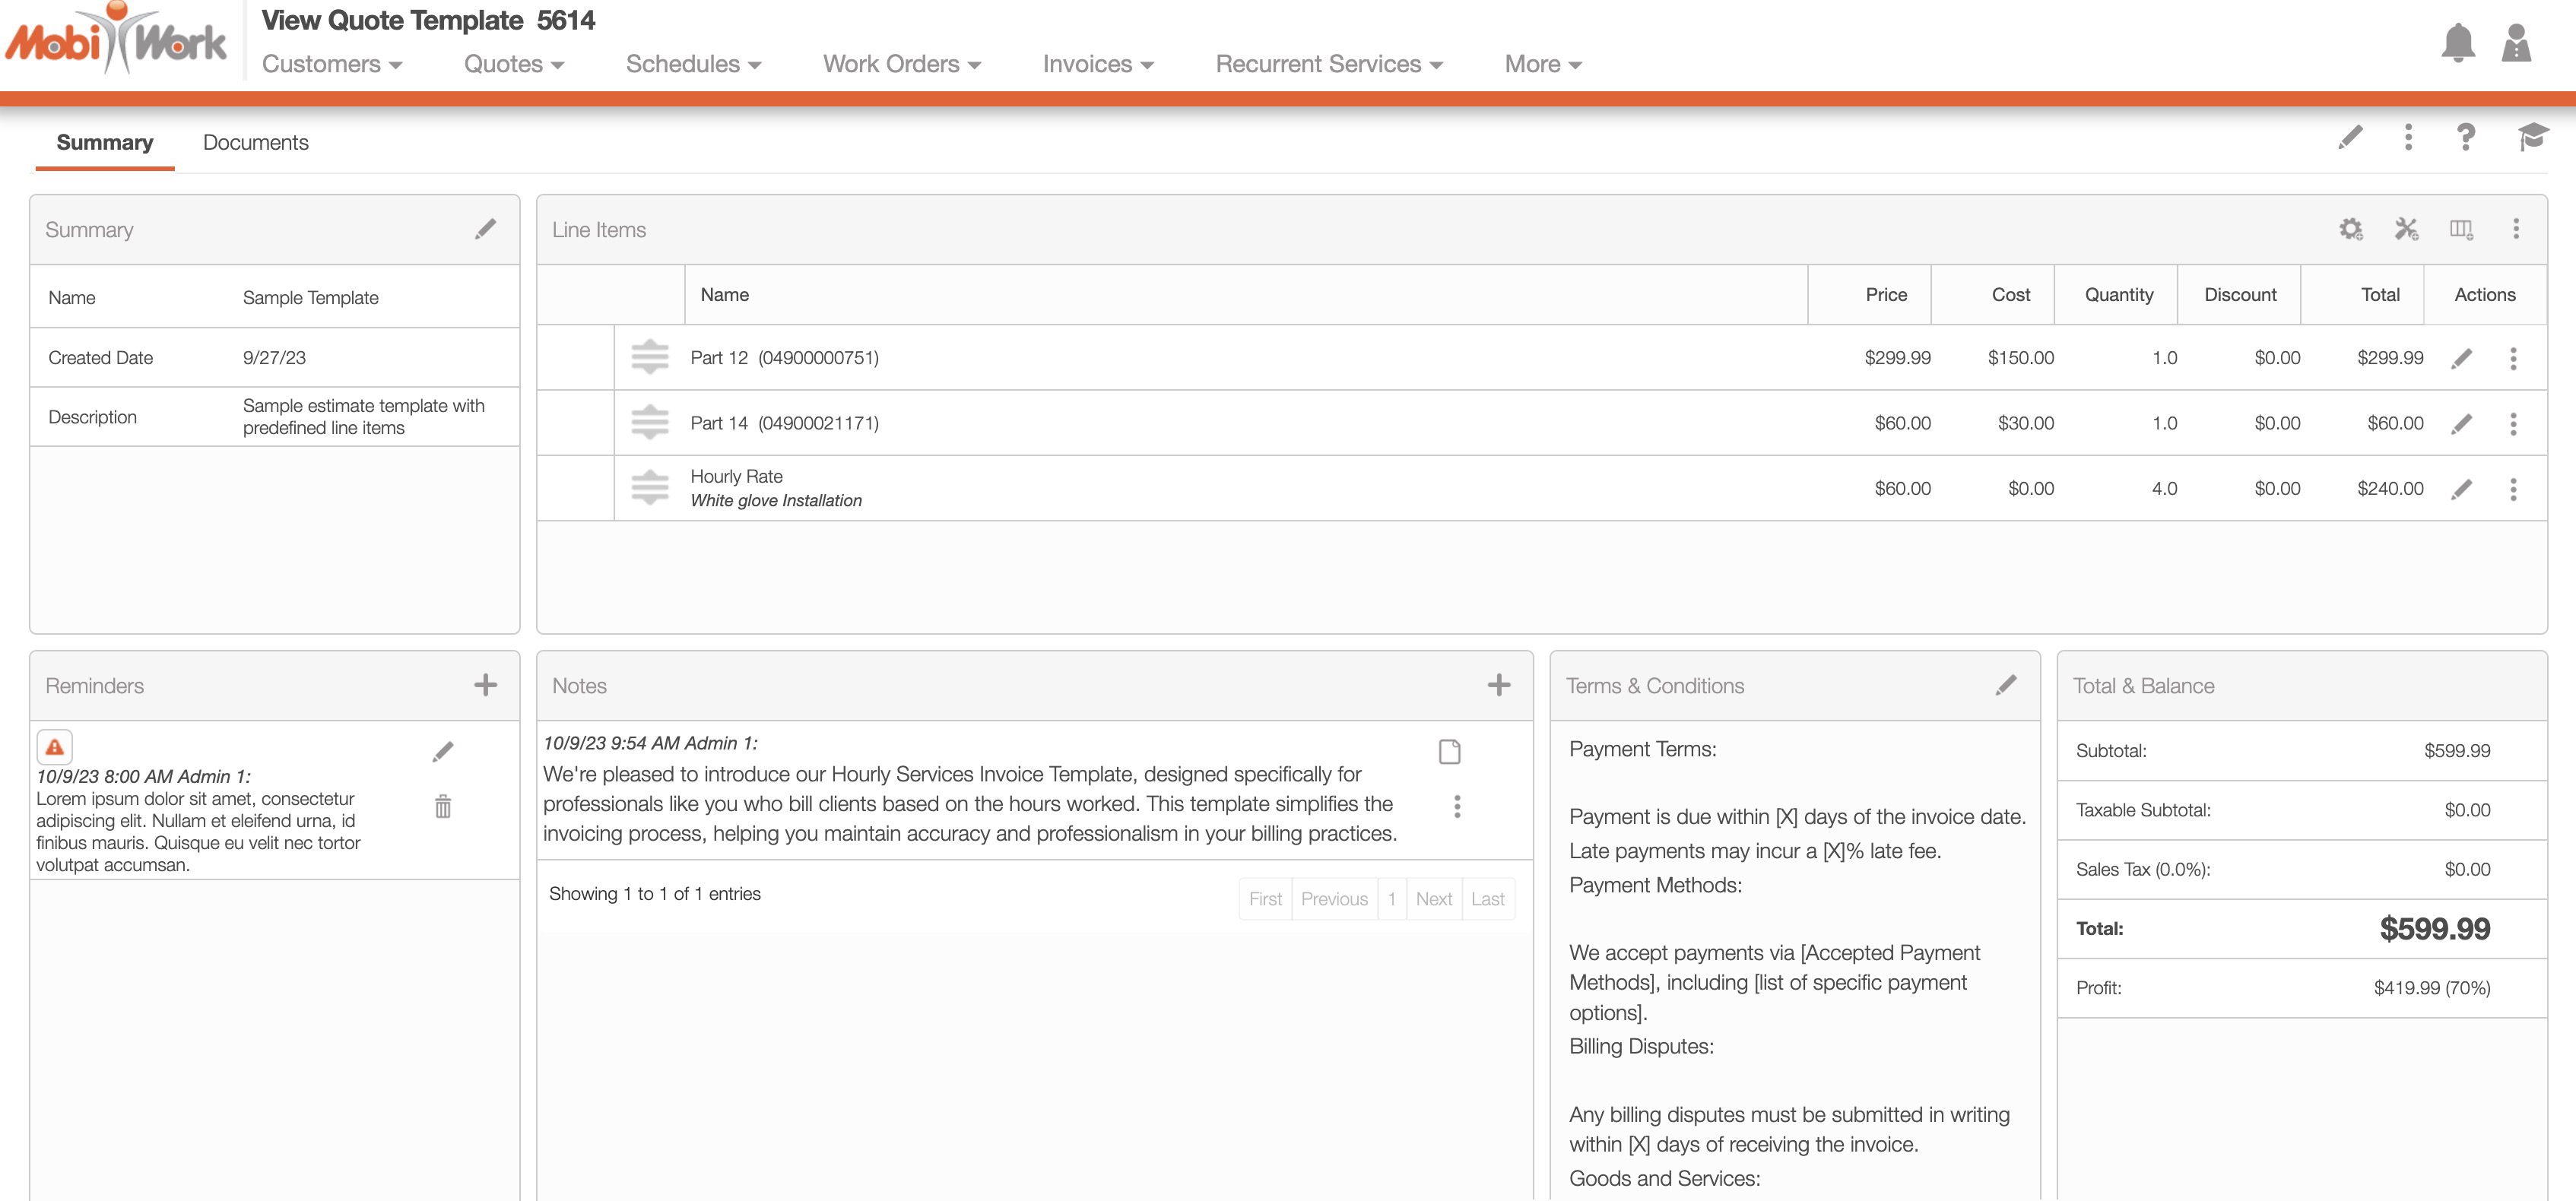
Task: Edit the Part 12 line item
Action: coord(2462,358)
